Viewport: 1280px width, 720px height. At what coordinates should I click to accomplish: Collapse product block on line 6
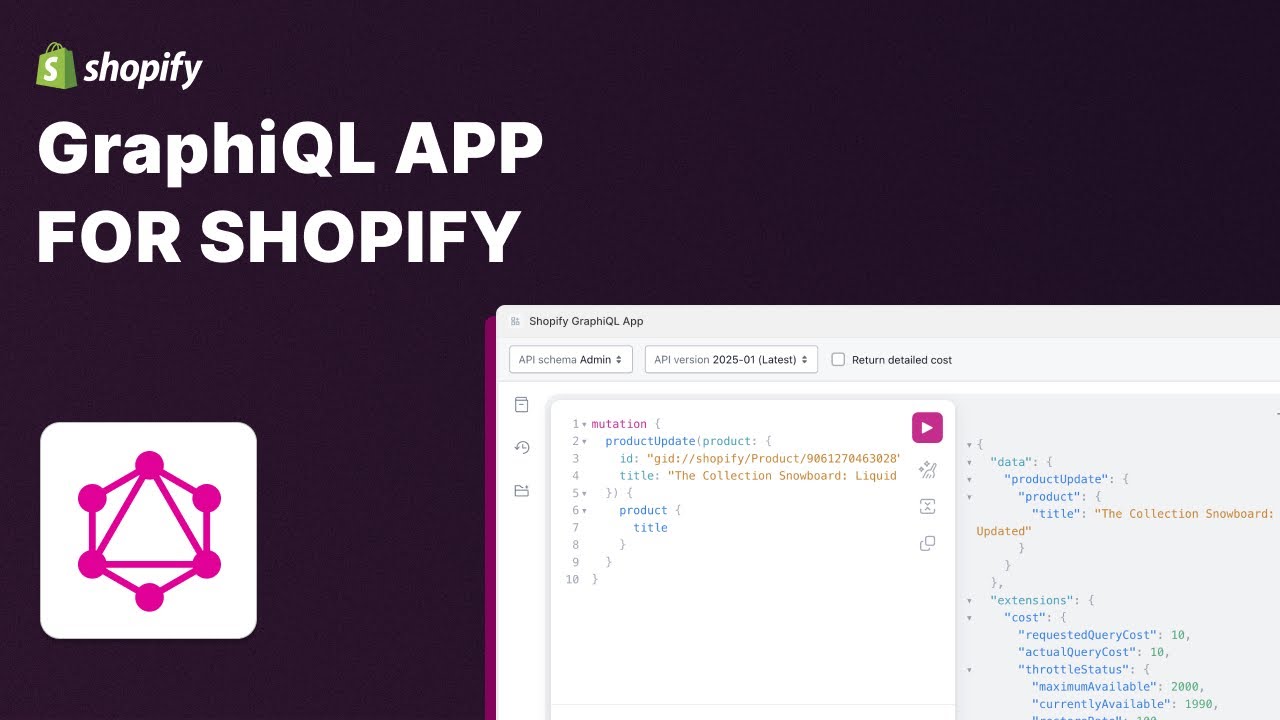(x=585, y=511)
